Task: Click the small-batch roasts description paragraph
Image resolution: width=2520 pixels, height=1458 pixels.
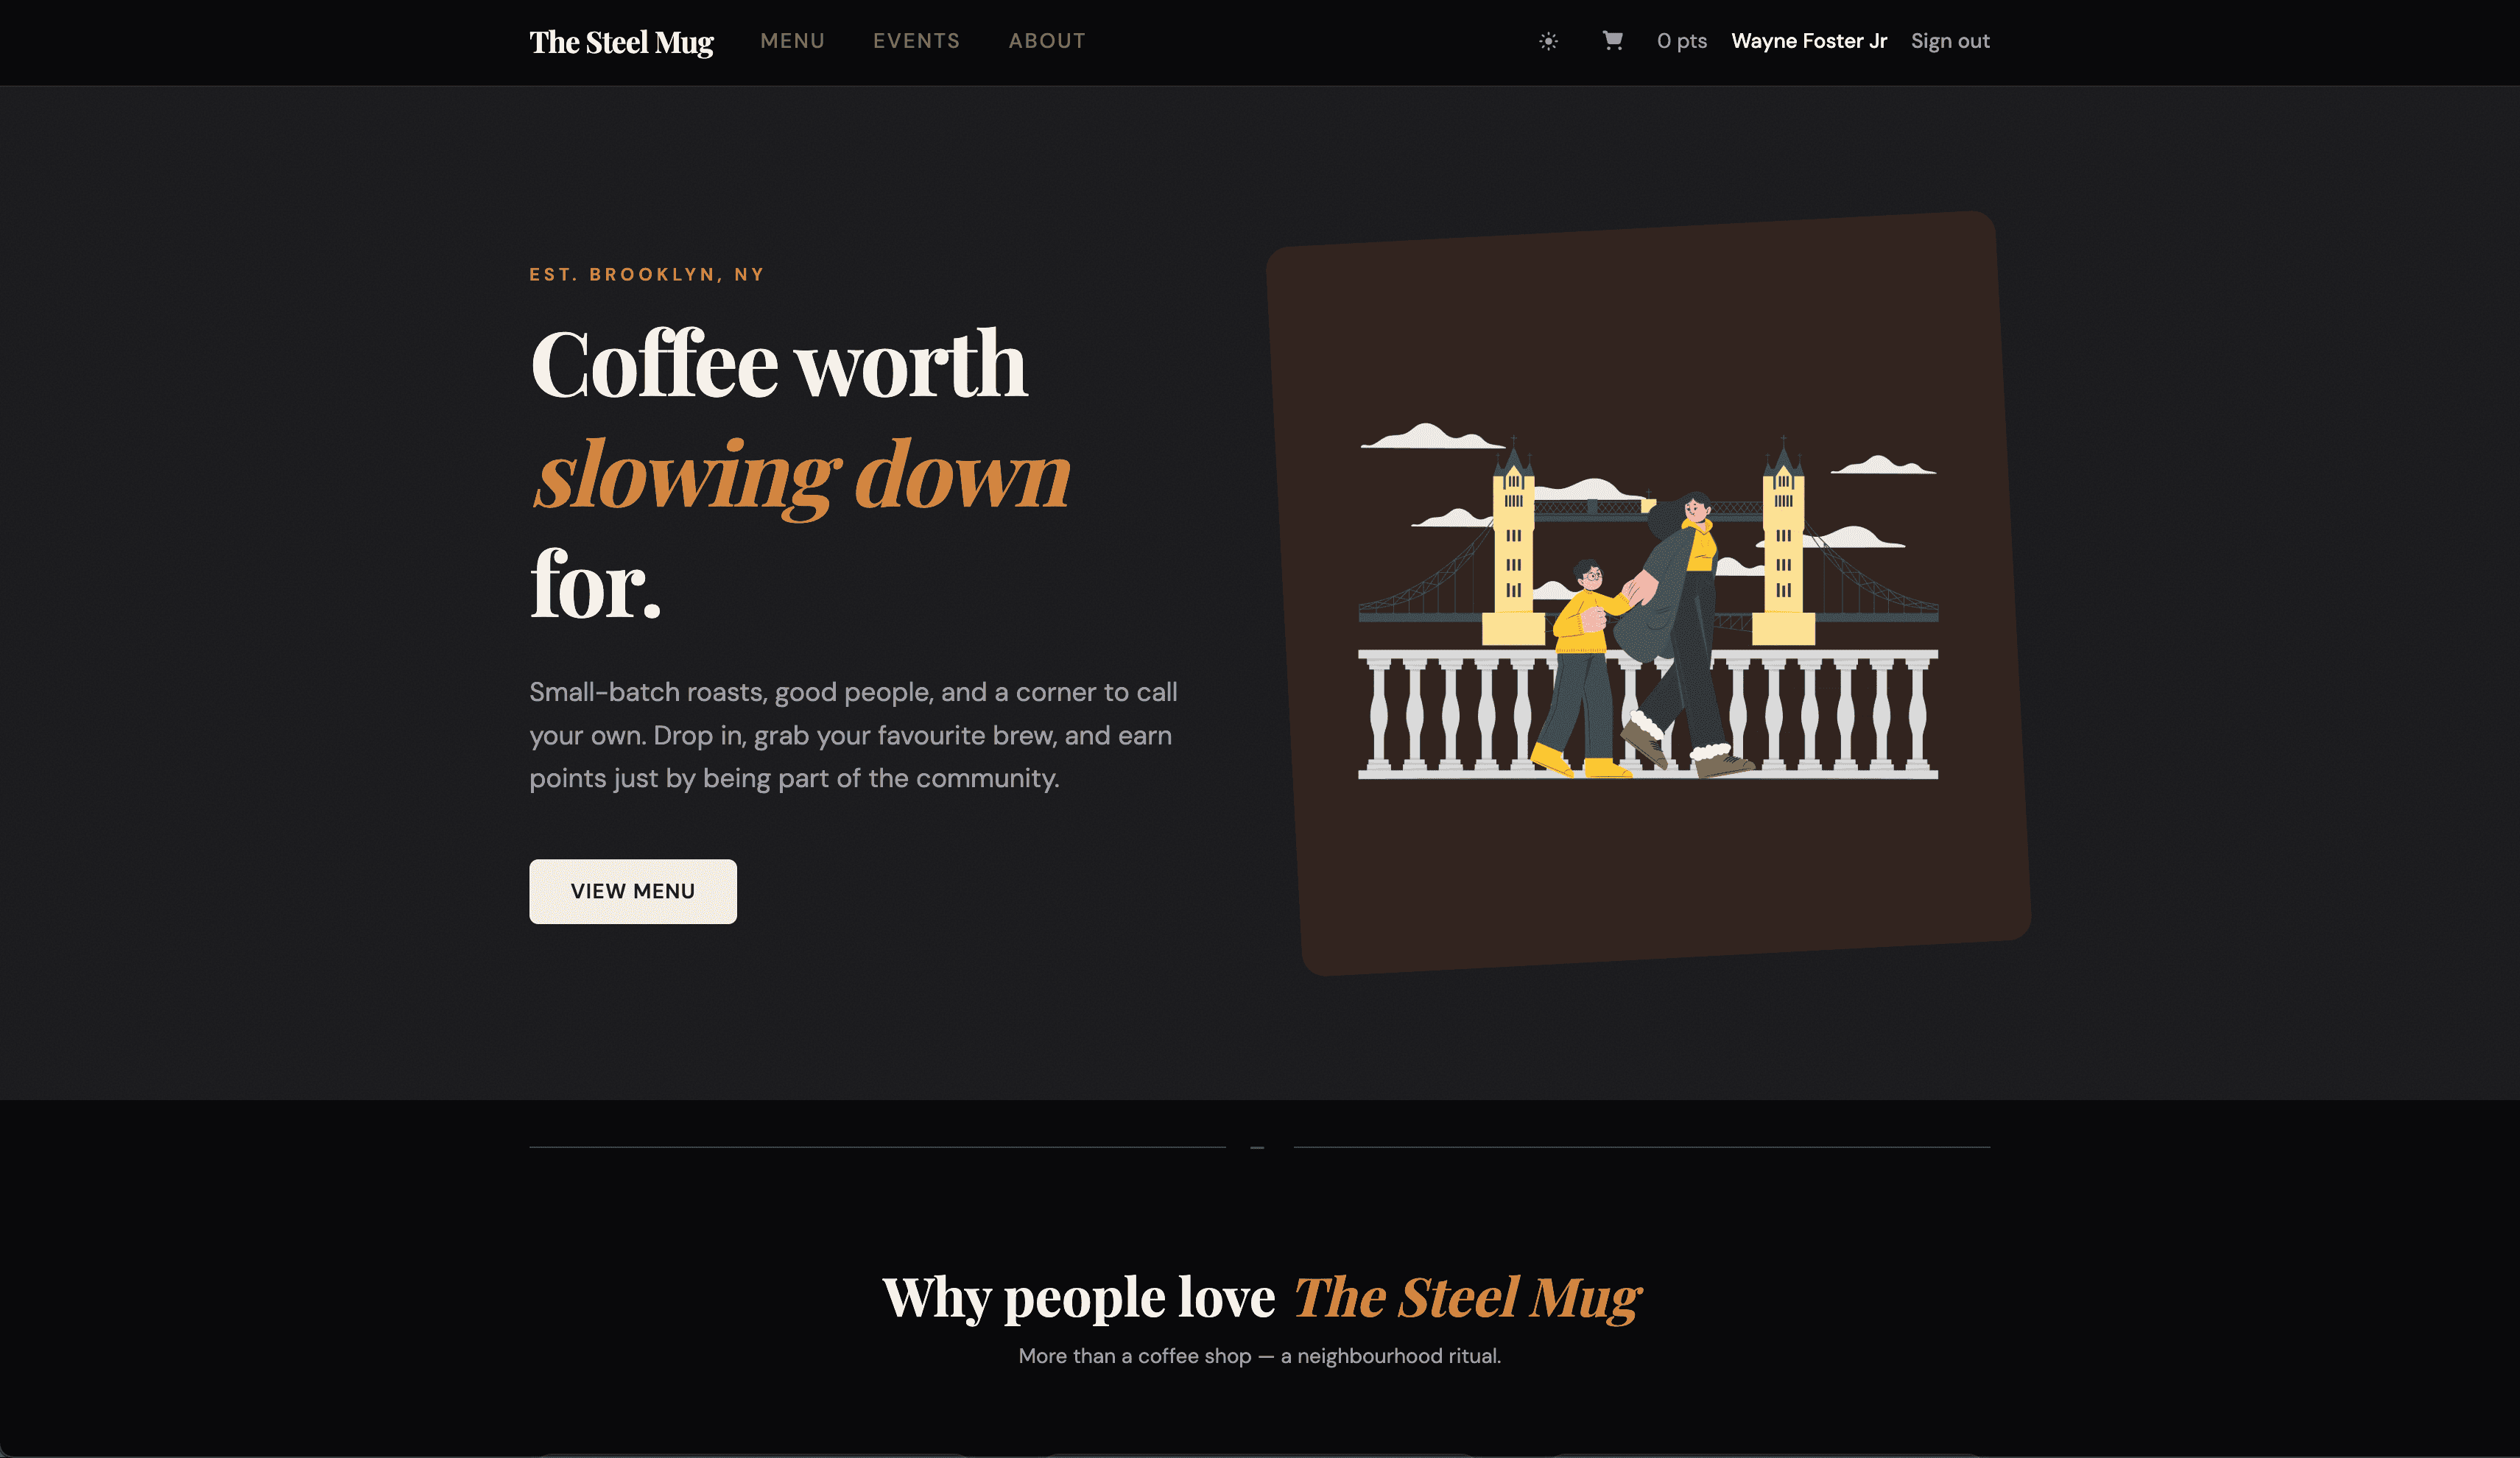Action: coord(853,735)
